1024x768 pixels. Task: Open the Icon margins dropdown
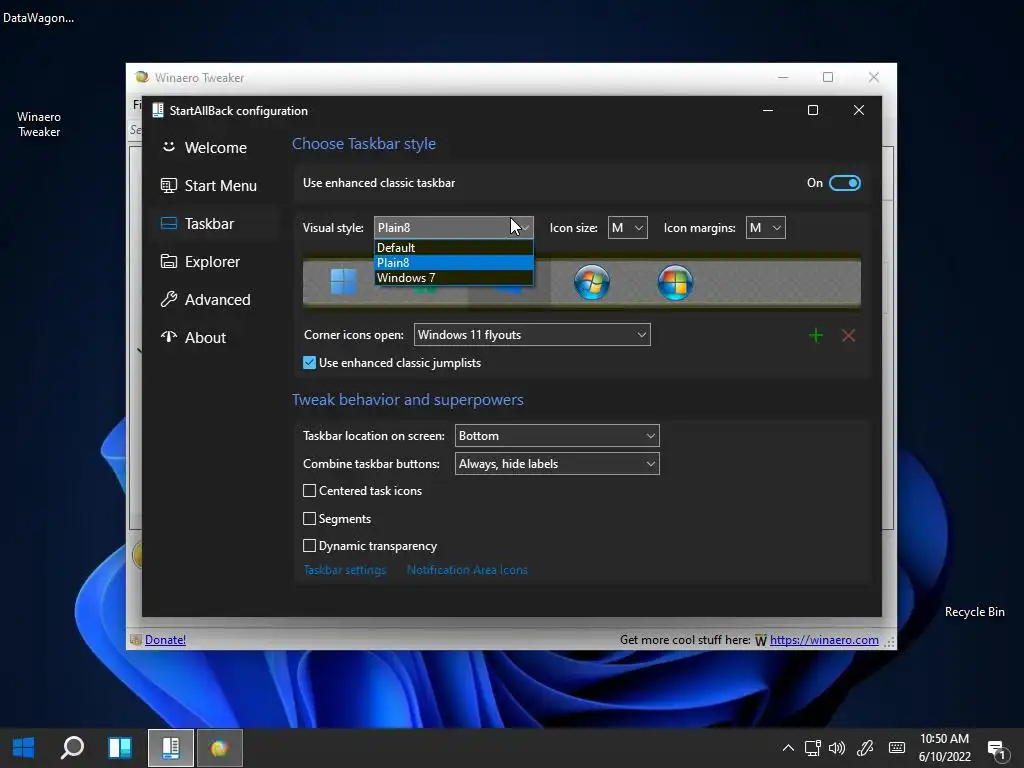coord(765,227)
